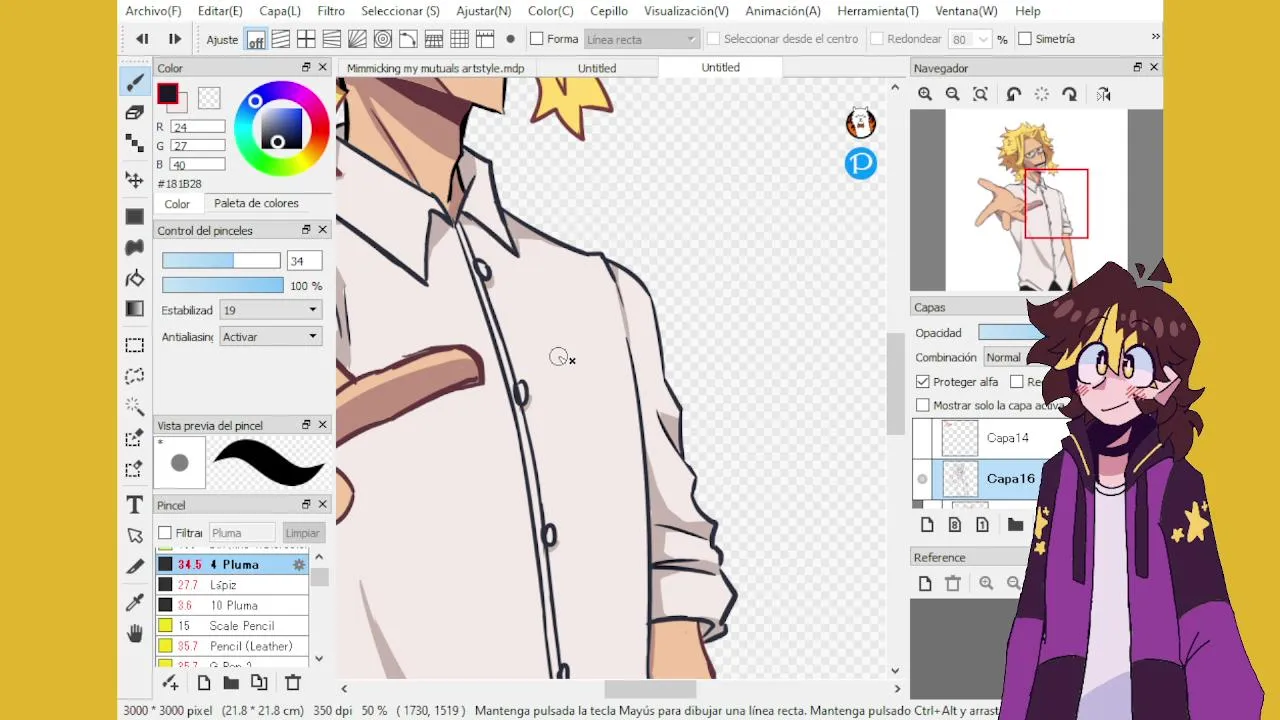Select the Select Pen tool
The image size is (1280, 720).
(x=135, y=438)
